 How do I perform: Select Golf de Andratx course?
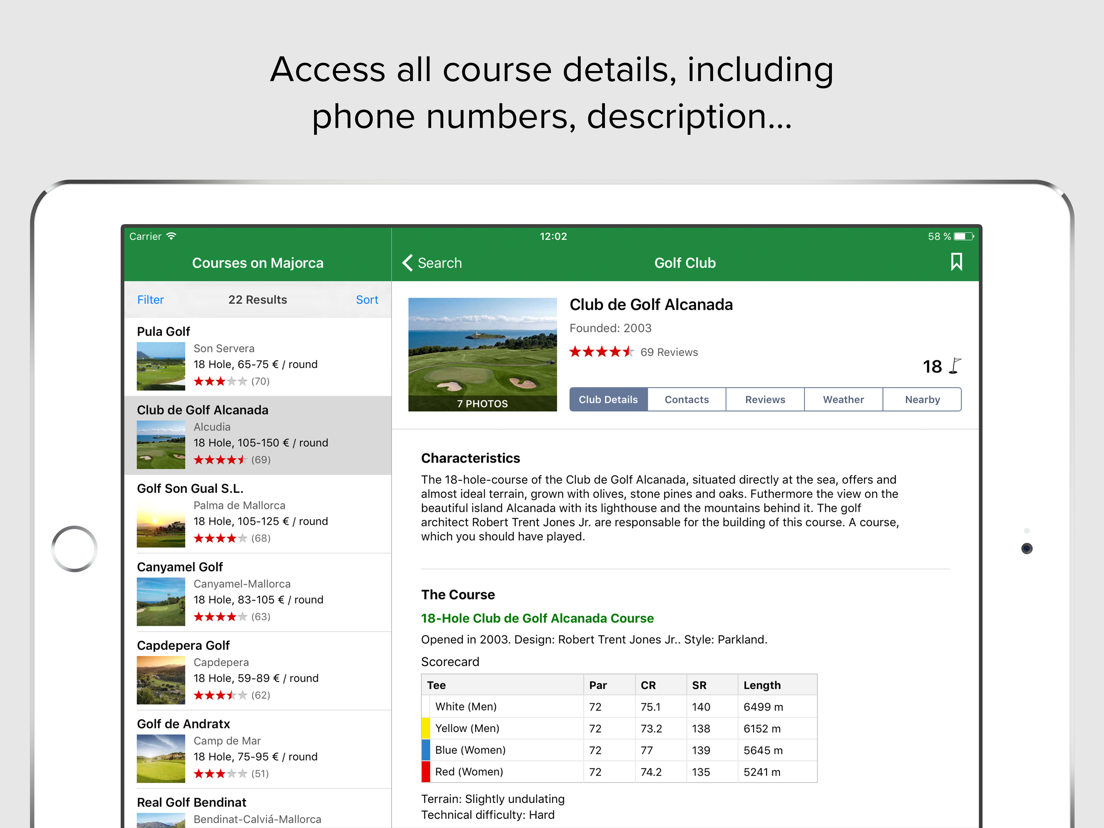click(258, 749)
